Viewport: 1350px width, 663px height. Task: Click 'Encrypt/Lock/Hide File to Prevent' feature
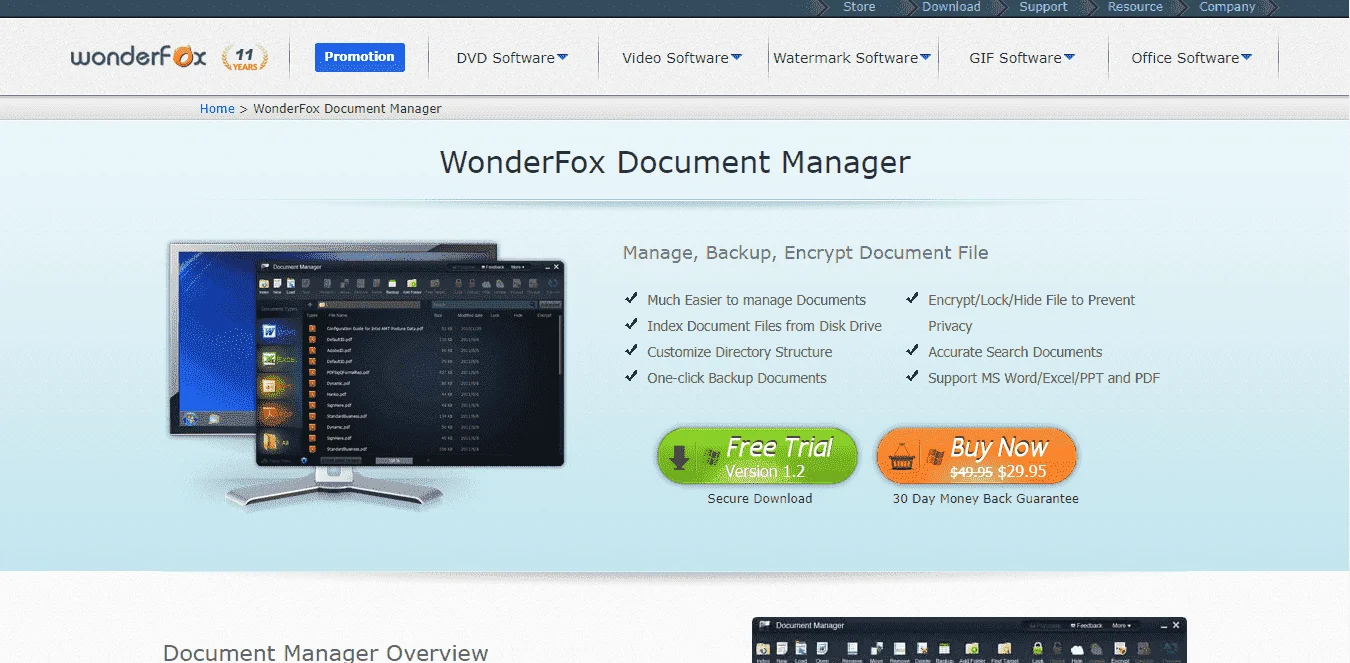pyautogui.click(x=1031, y=300)
